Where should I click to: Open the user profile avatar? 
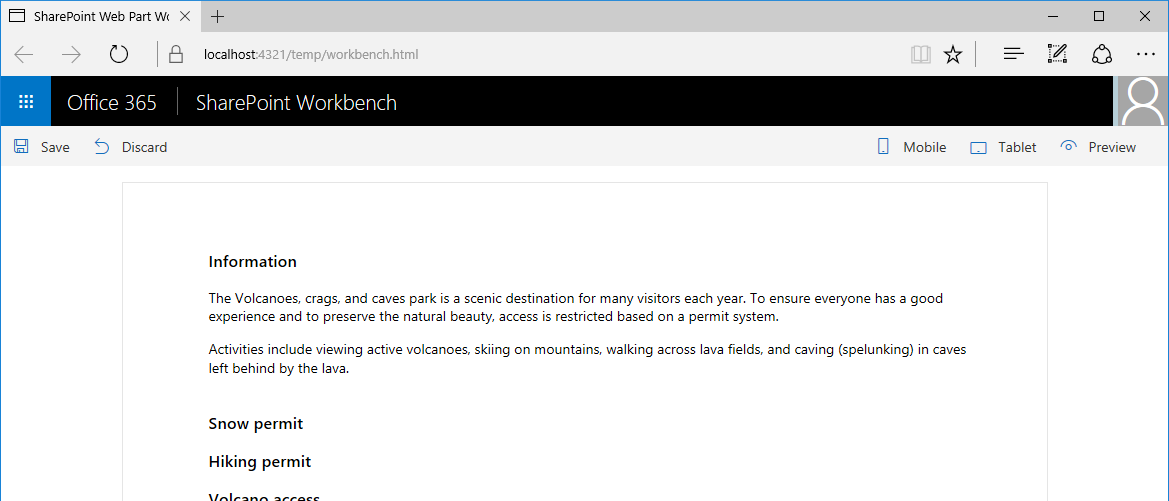click(x=1142, y=101)
